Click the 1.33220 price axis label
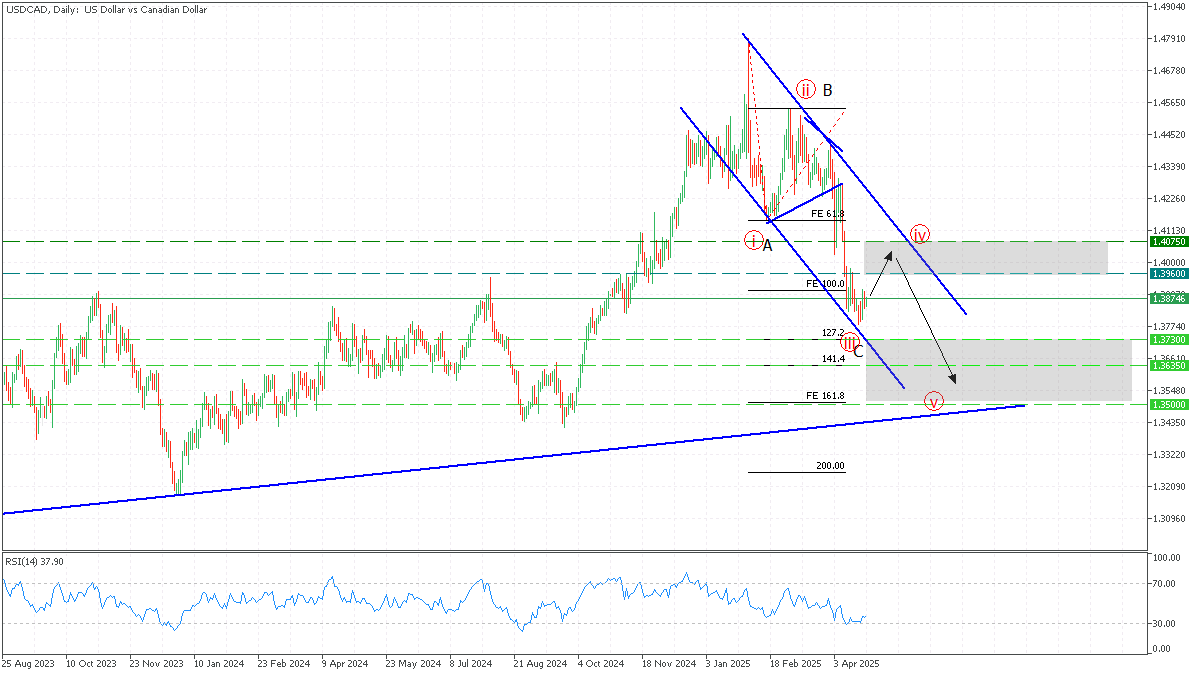Viewport: 1200px width, 675px height. [x=1169, y=455]
